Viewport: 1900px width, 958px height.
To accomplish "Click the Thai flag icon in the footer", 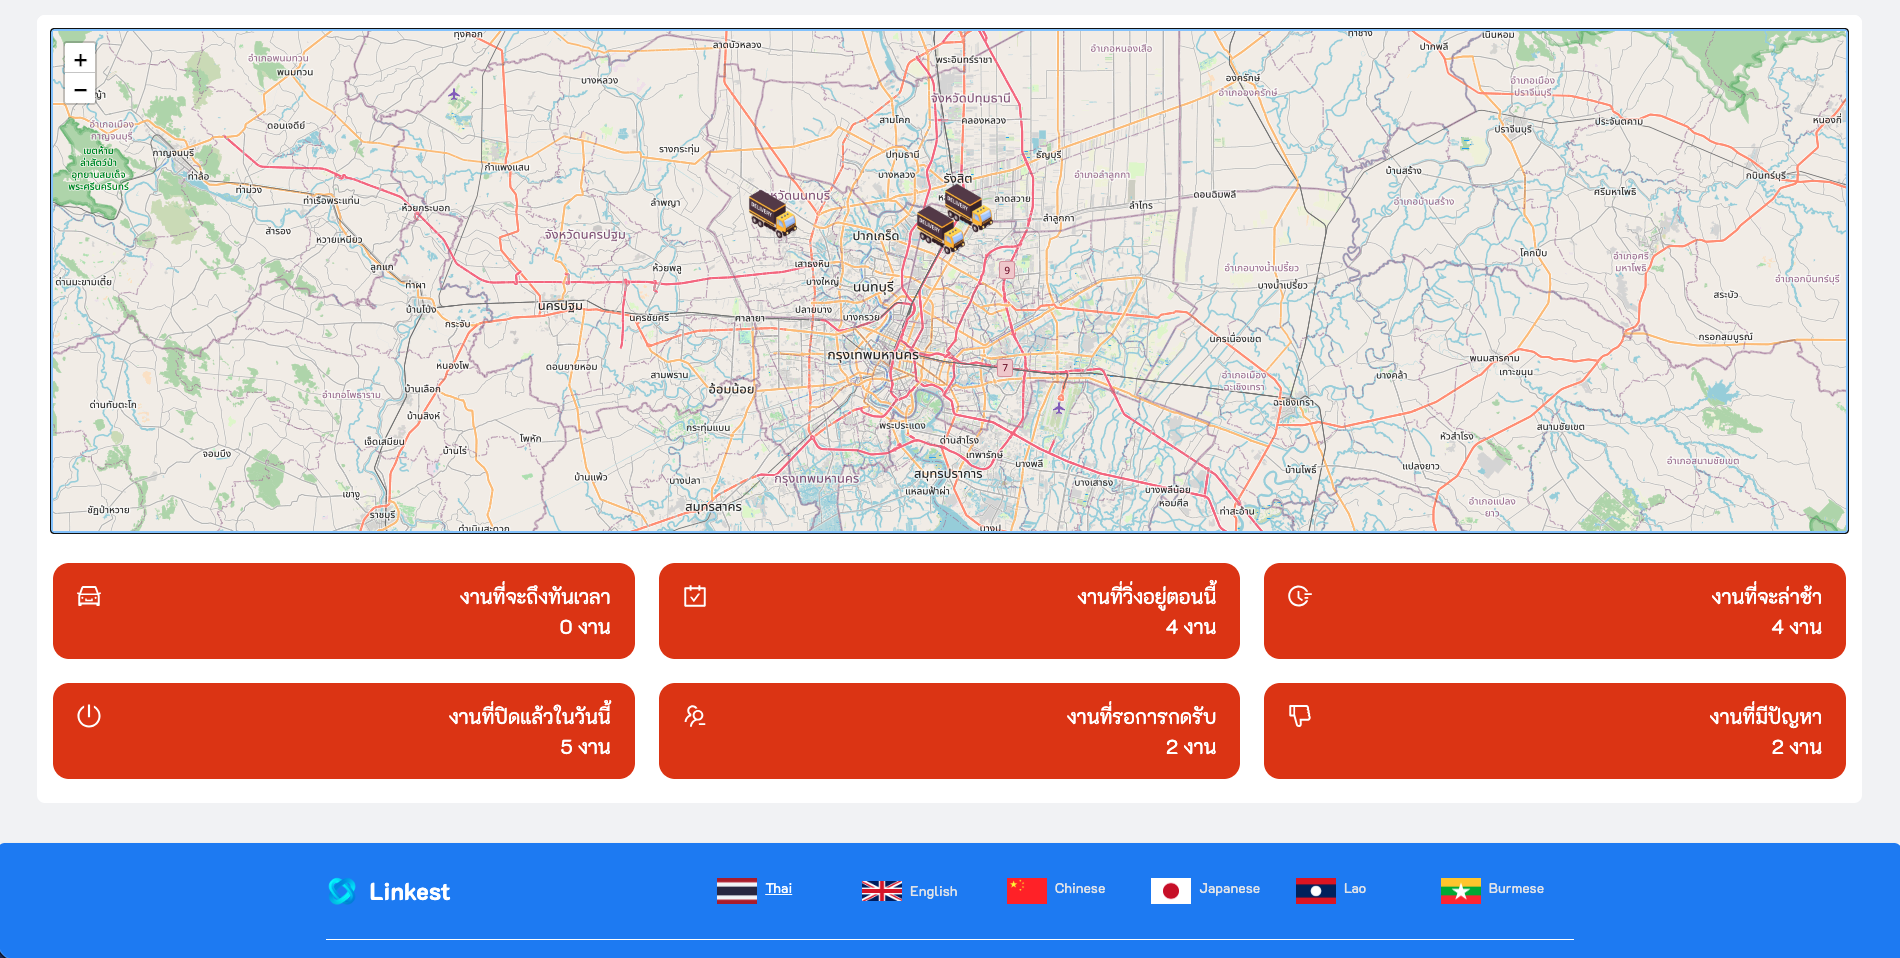I will (x=735, y=889).
